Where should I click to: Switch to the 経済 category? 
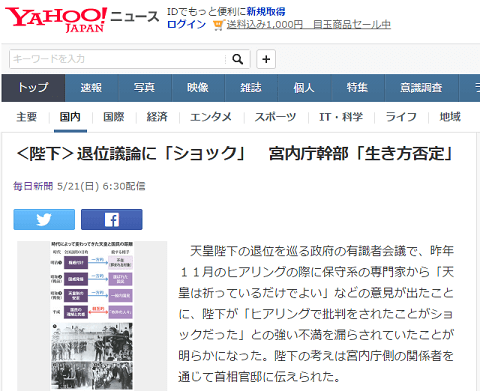tap(157, 117)
